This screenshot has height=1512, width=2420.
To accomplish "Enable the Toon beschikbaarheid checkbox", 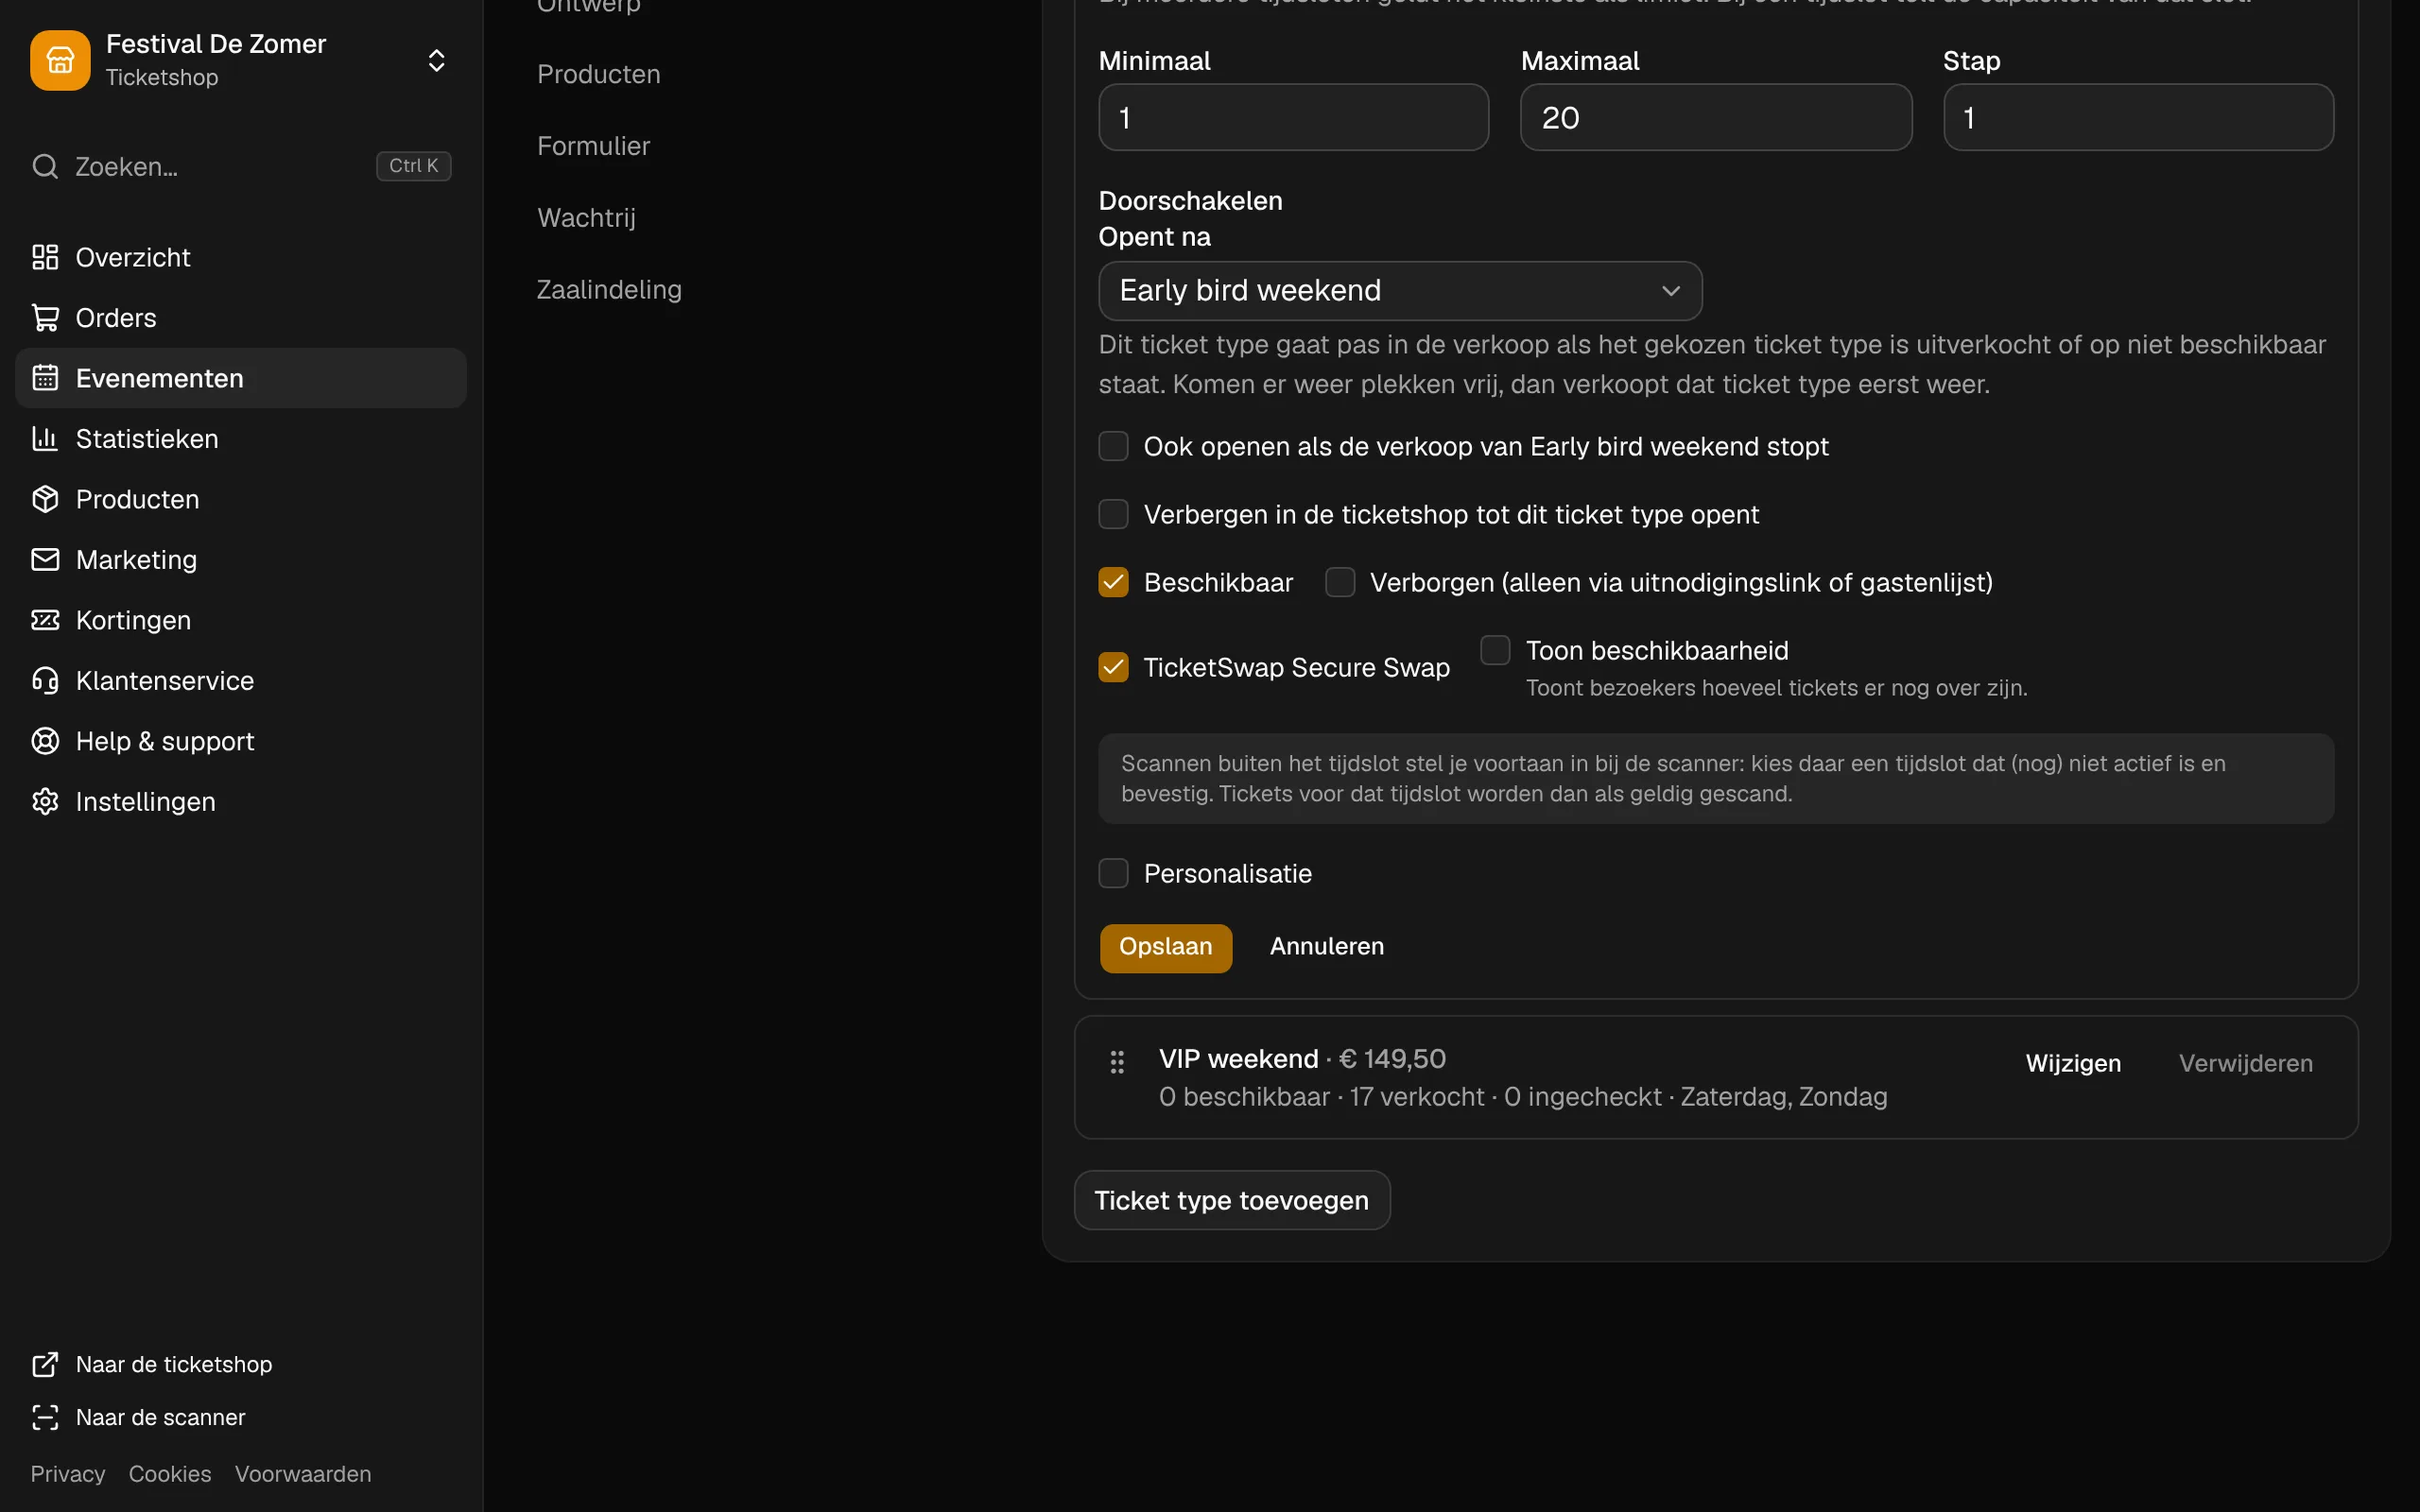I will tap(1495, 650).
